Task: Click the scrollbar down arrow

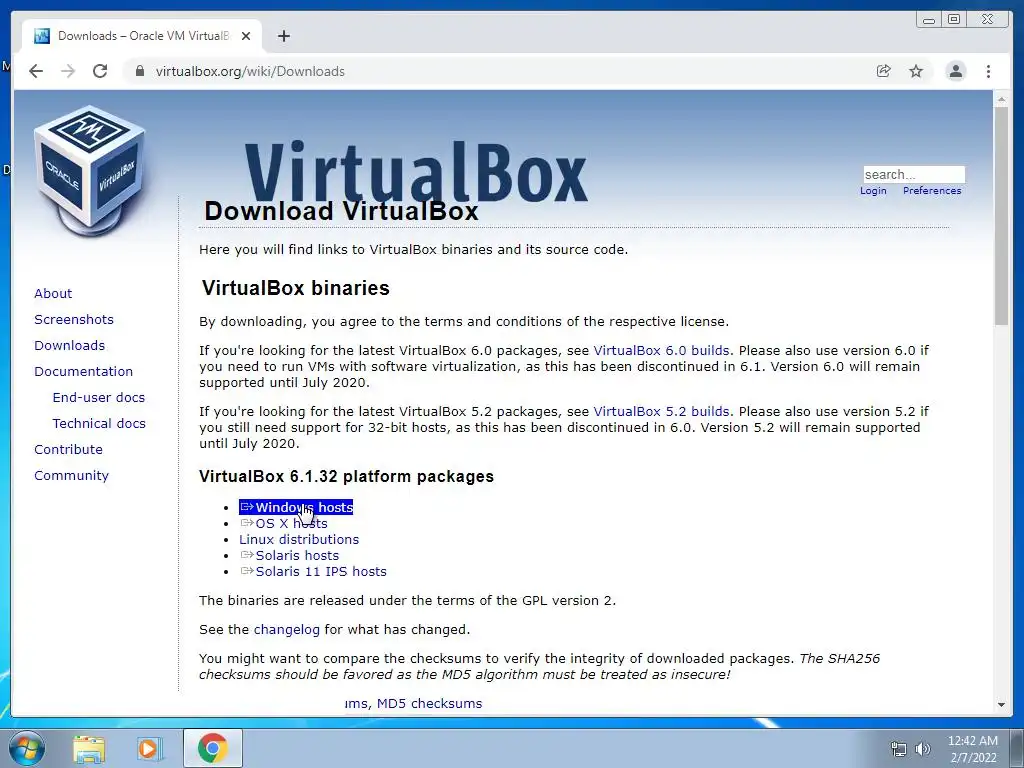Action: click(x=1001, y=705)
